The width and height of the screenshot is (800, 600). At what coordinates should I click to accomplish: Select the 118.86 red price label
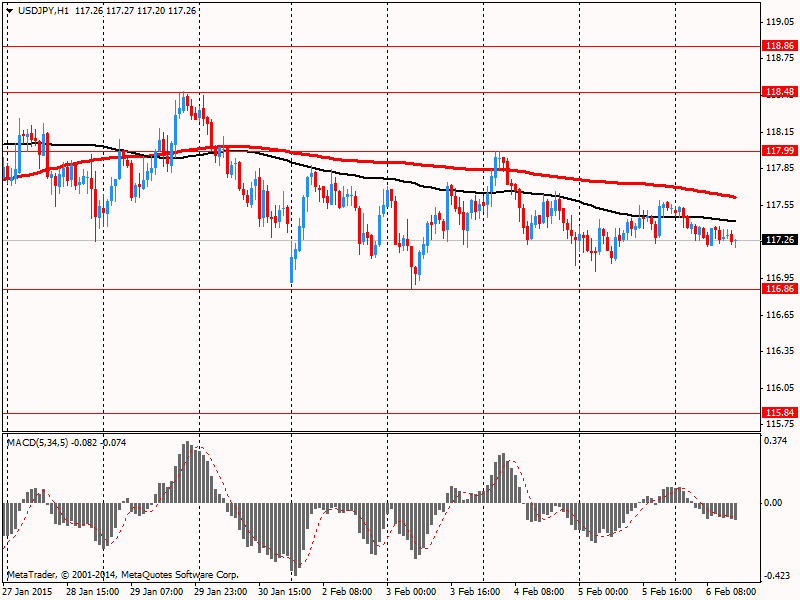(780, 46)
